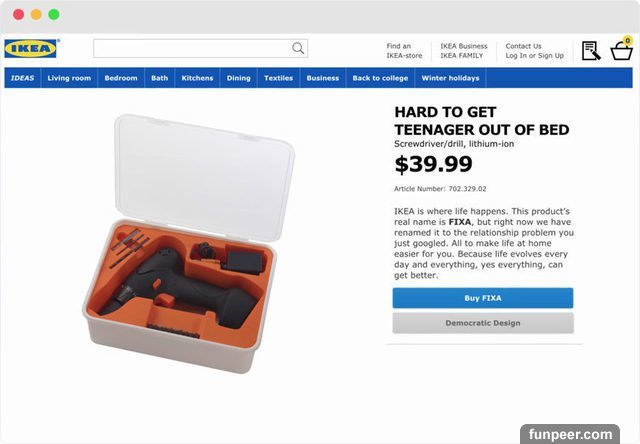This screenshot has height=444, width=640.
Task: Select Bedroom in the navigation bar
Action: tap(121, 78)
